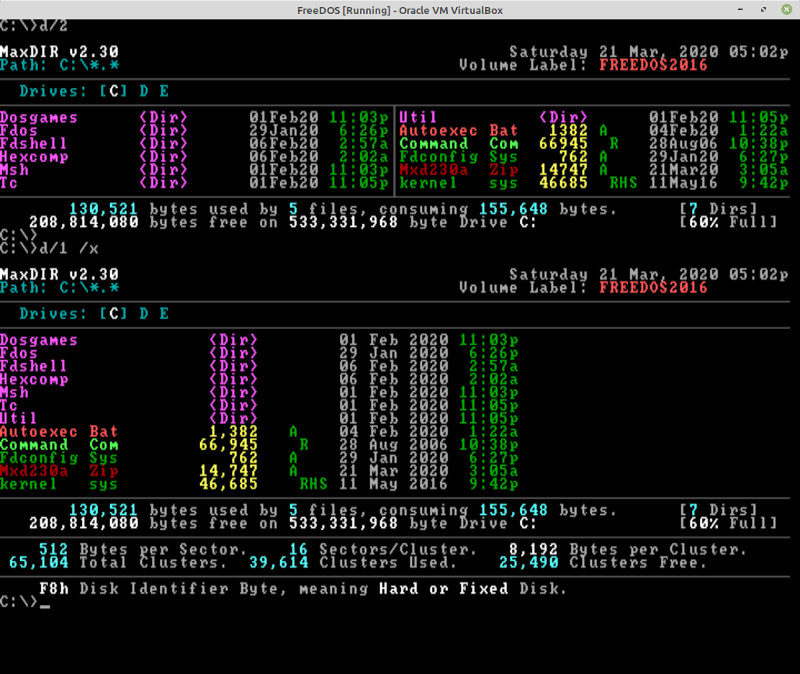800x674 pixels.
Task: Click the "FreeDOS [Running] - Oracle VM VirtualBox" title
Action: [x=400, y=10]
